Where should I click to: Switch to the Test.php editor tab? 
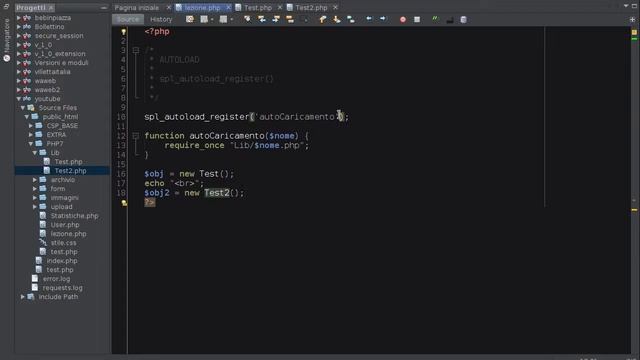tap(258, 7)
